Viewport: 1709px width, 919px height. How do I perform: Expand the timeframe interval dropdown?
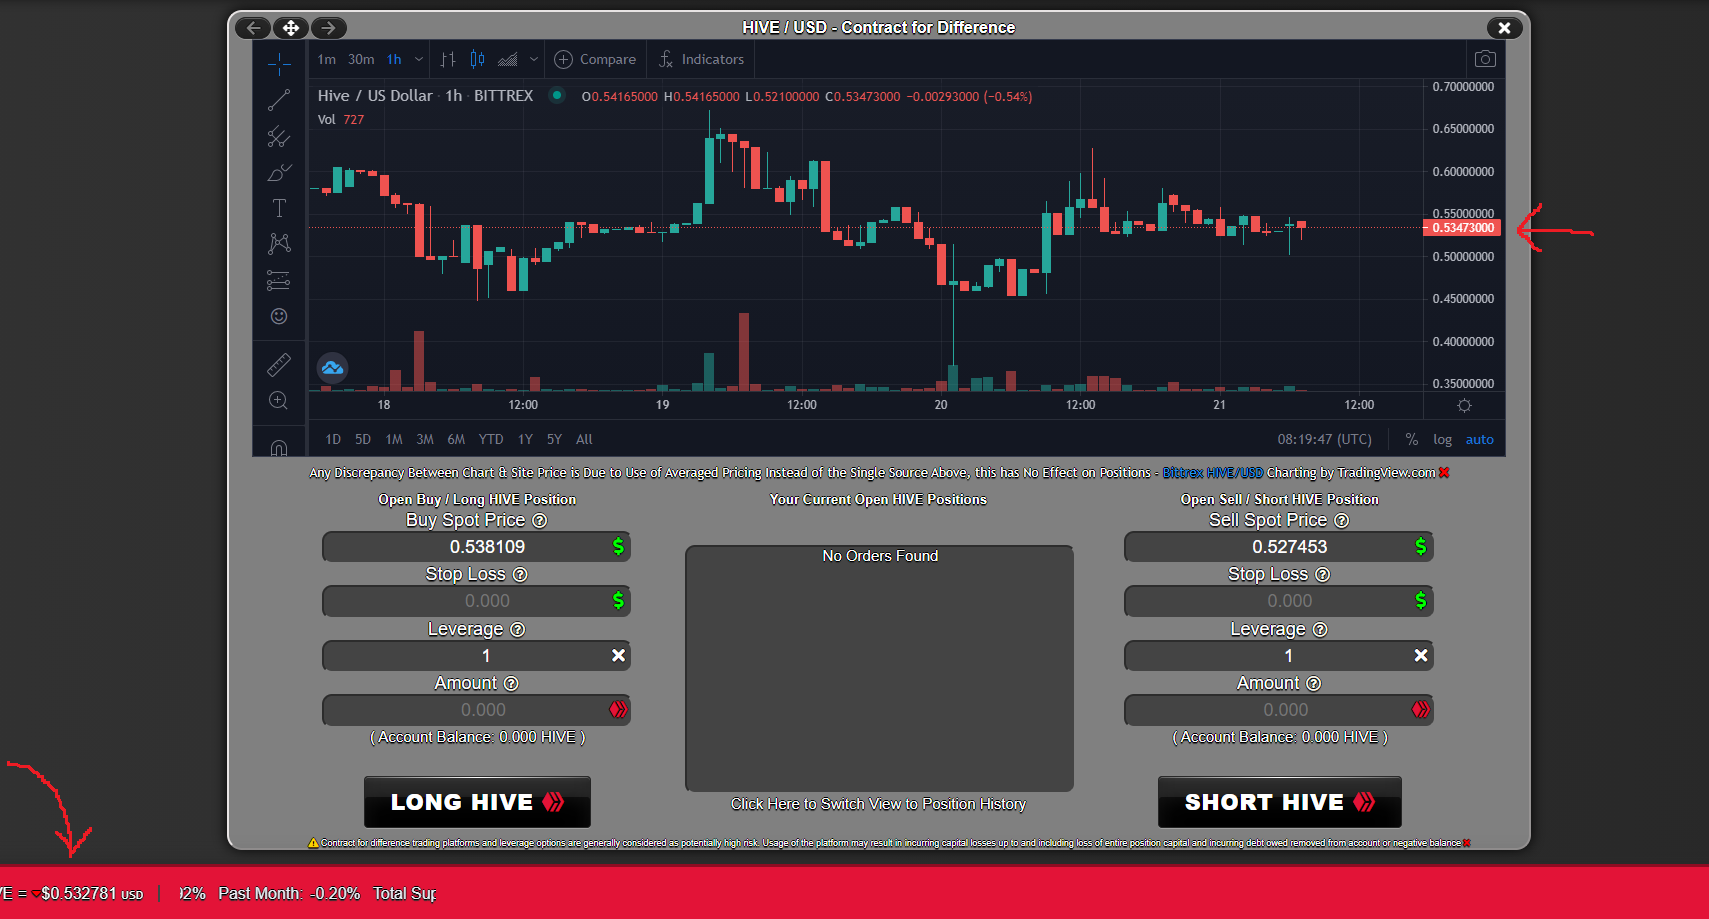[418, 59]
